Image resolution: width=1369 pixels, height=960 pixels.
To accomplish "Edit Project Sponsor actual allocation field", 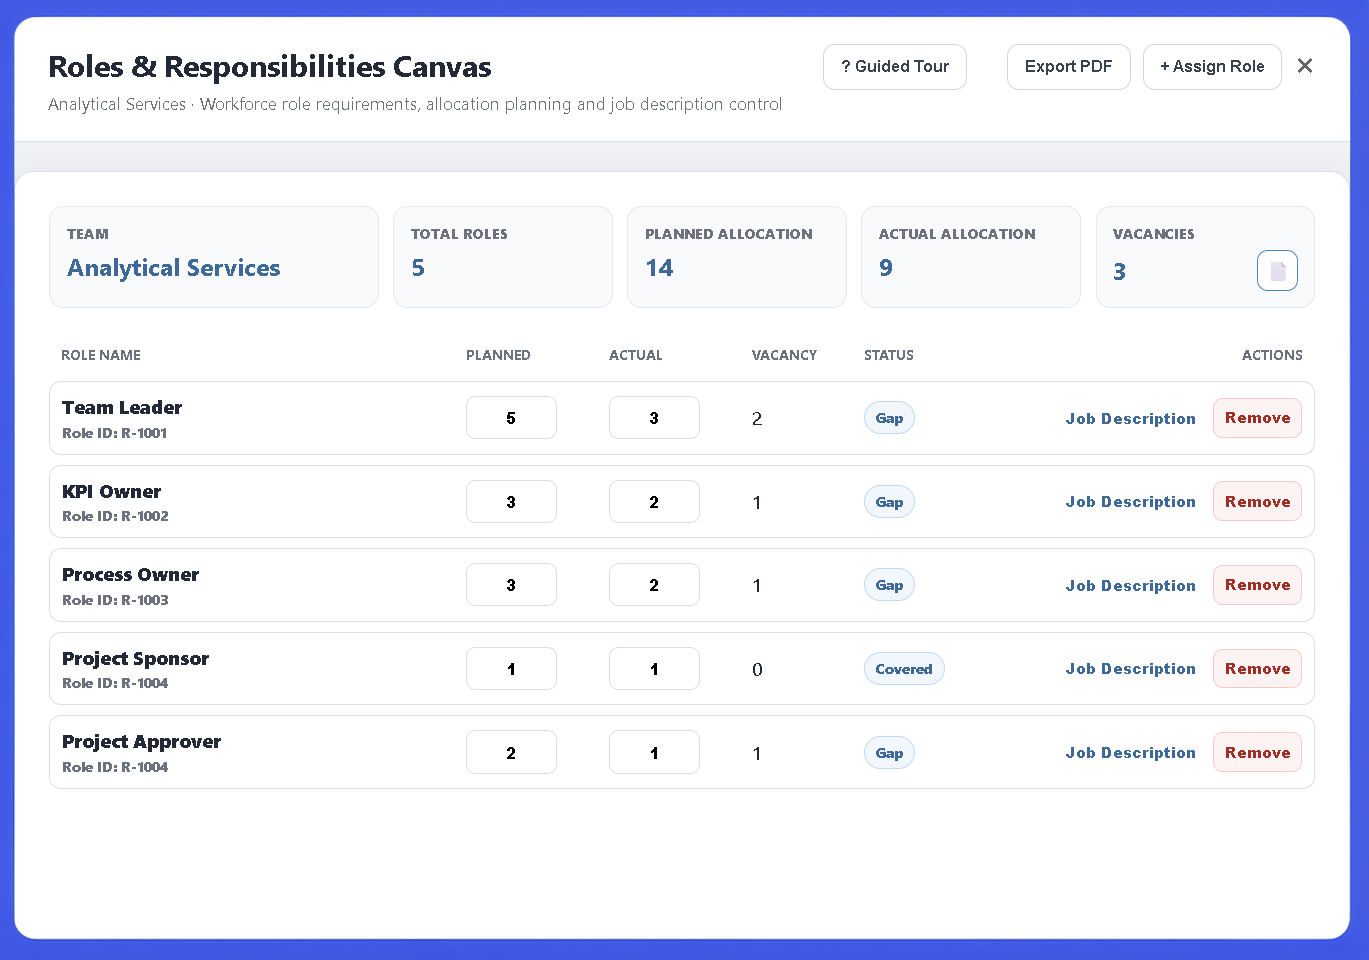I will (x=654, y=669).
